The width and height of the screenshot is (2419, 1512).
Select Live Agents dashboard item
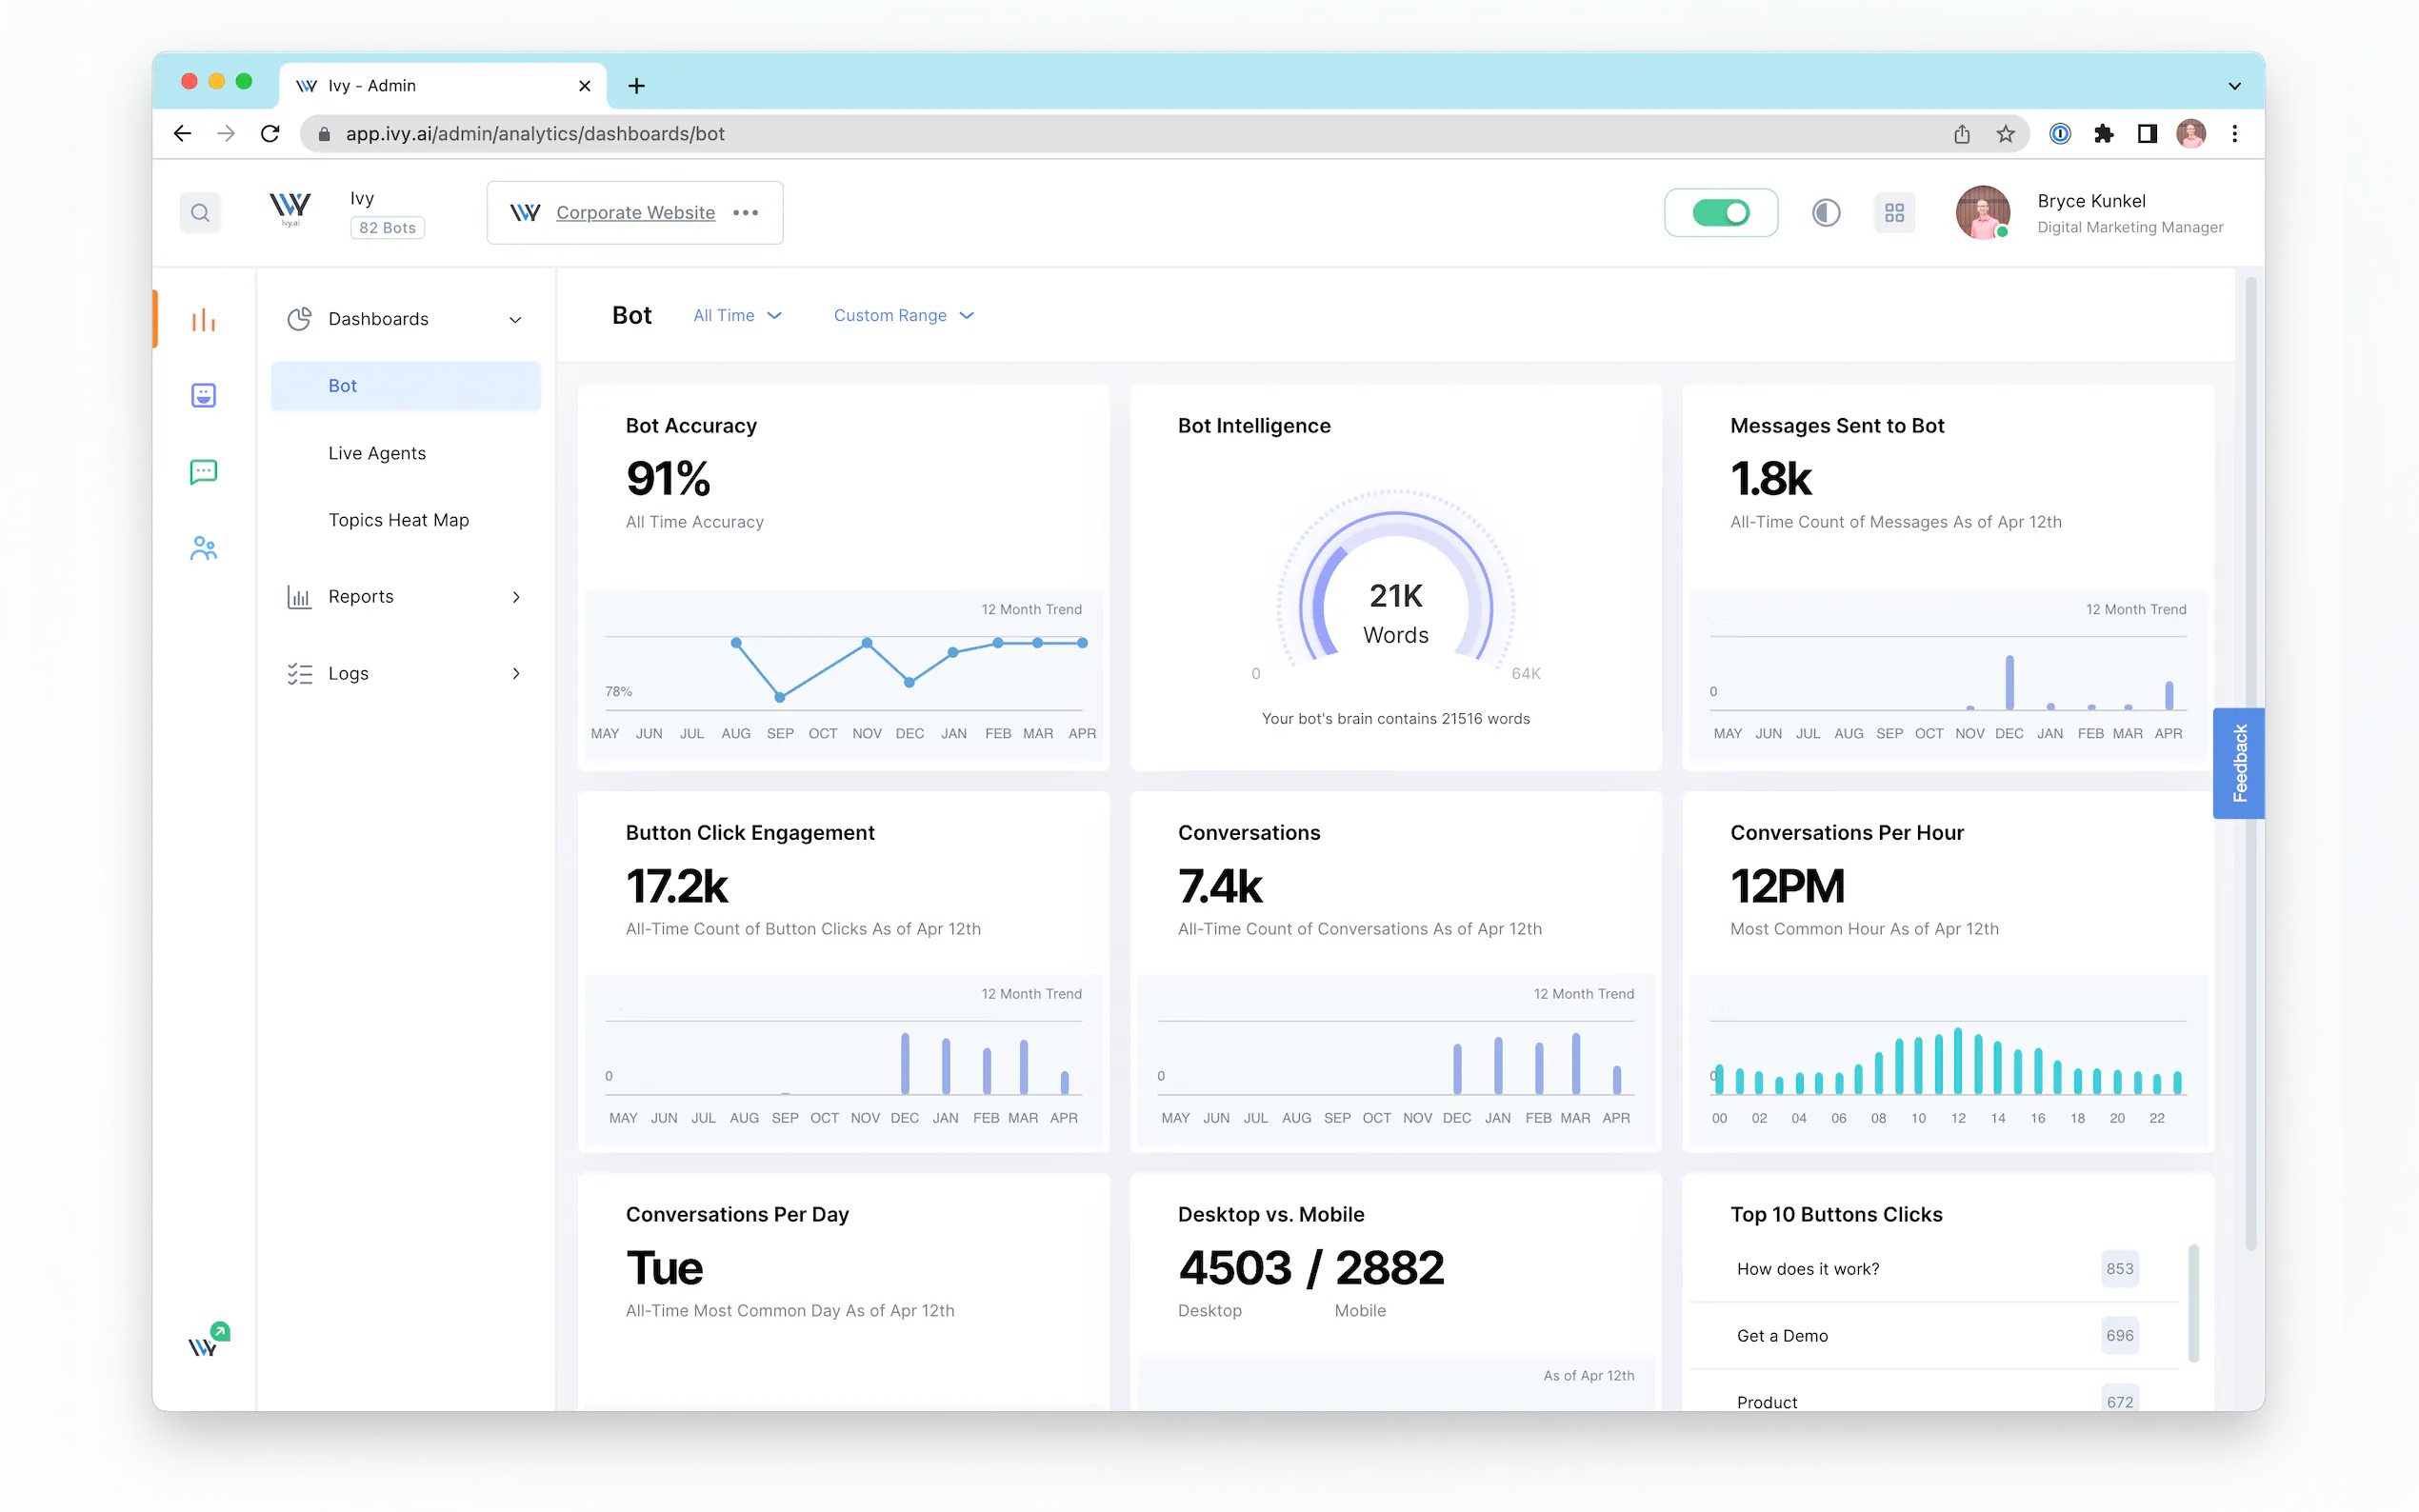coord(376,453)
